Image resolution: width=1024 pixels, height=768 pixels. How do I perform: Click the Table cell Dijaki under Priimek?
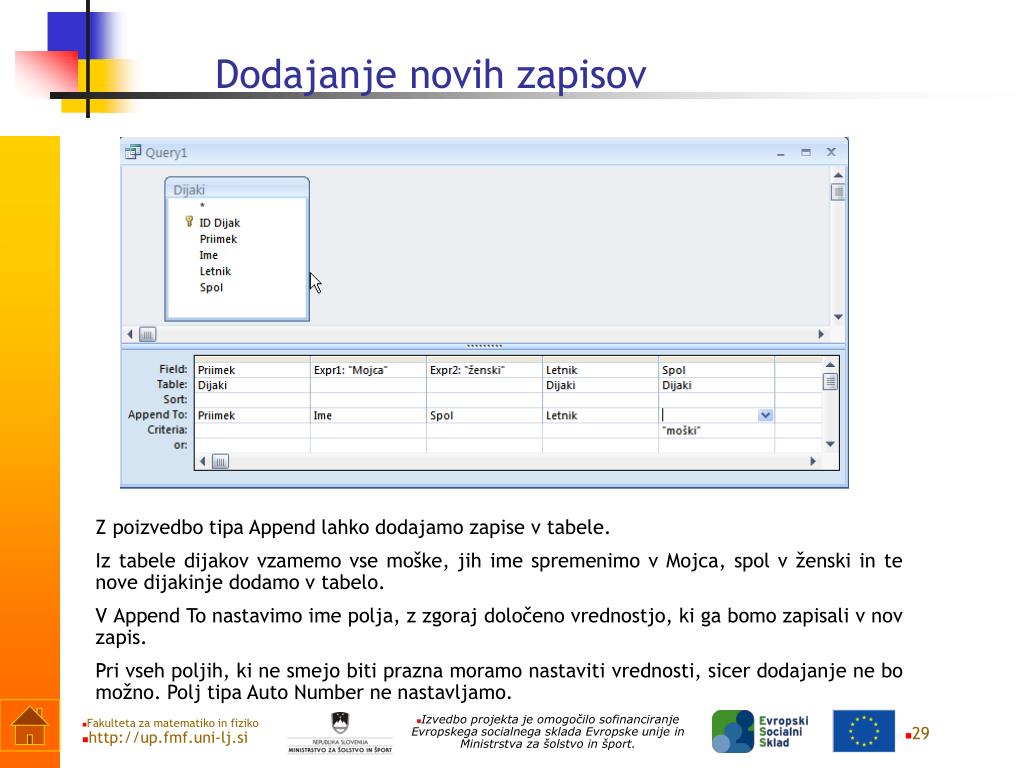(x=252, y=385)
